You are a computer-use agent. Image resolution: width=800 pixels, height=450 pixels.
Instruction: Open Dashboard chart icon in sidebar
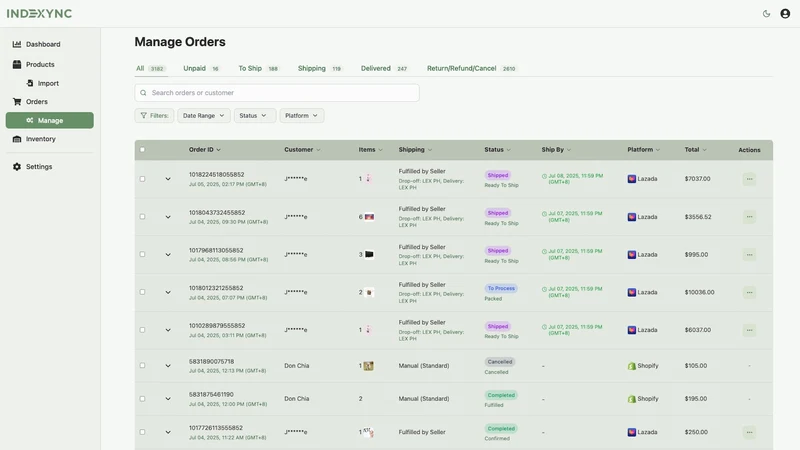(17, 44)
